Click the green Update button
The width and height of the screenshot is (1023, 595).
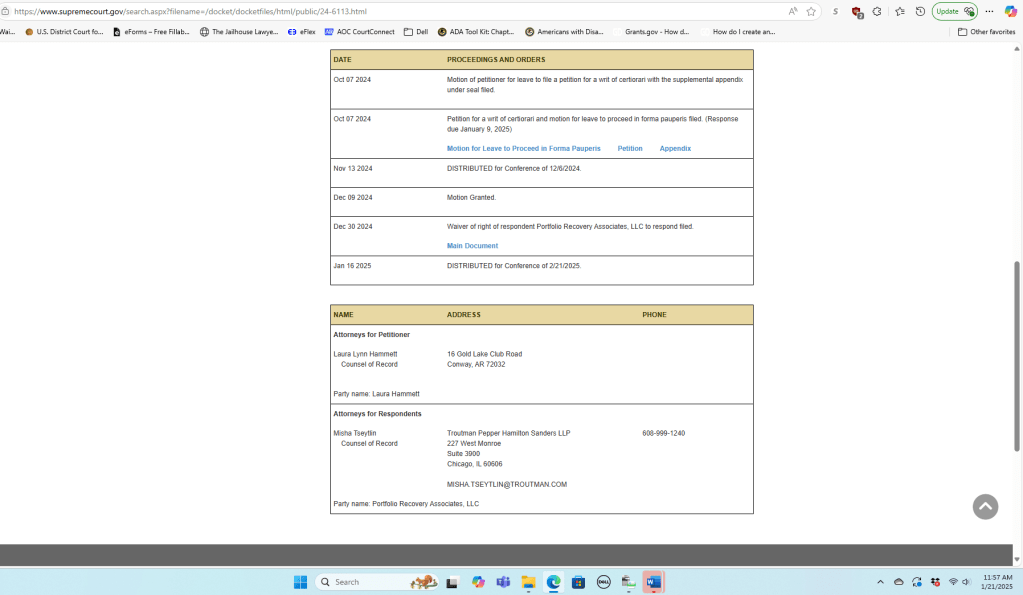click(954, 11)
